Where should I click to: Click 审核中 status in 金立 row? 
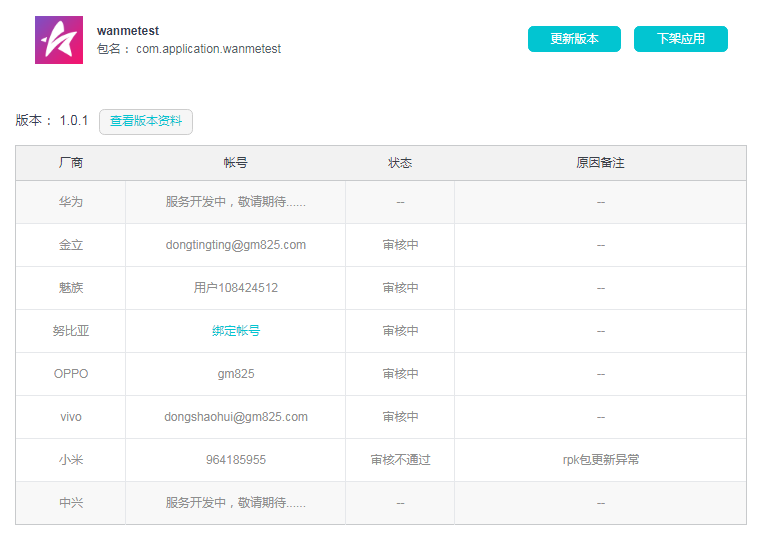click(400, 245)
